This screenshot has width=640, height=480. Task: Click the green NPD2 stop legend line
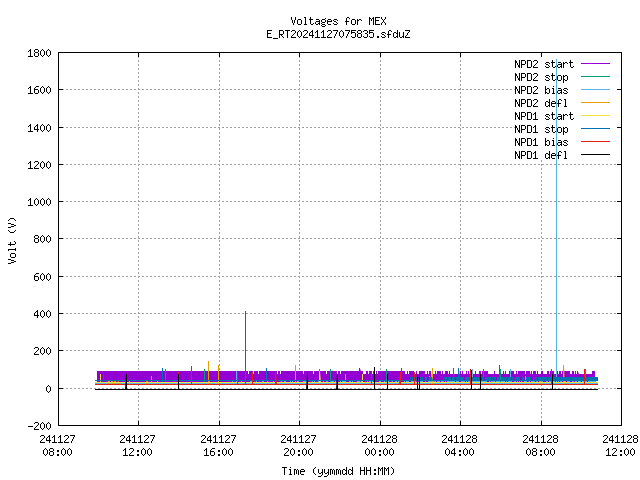click(x=595, y=77)
